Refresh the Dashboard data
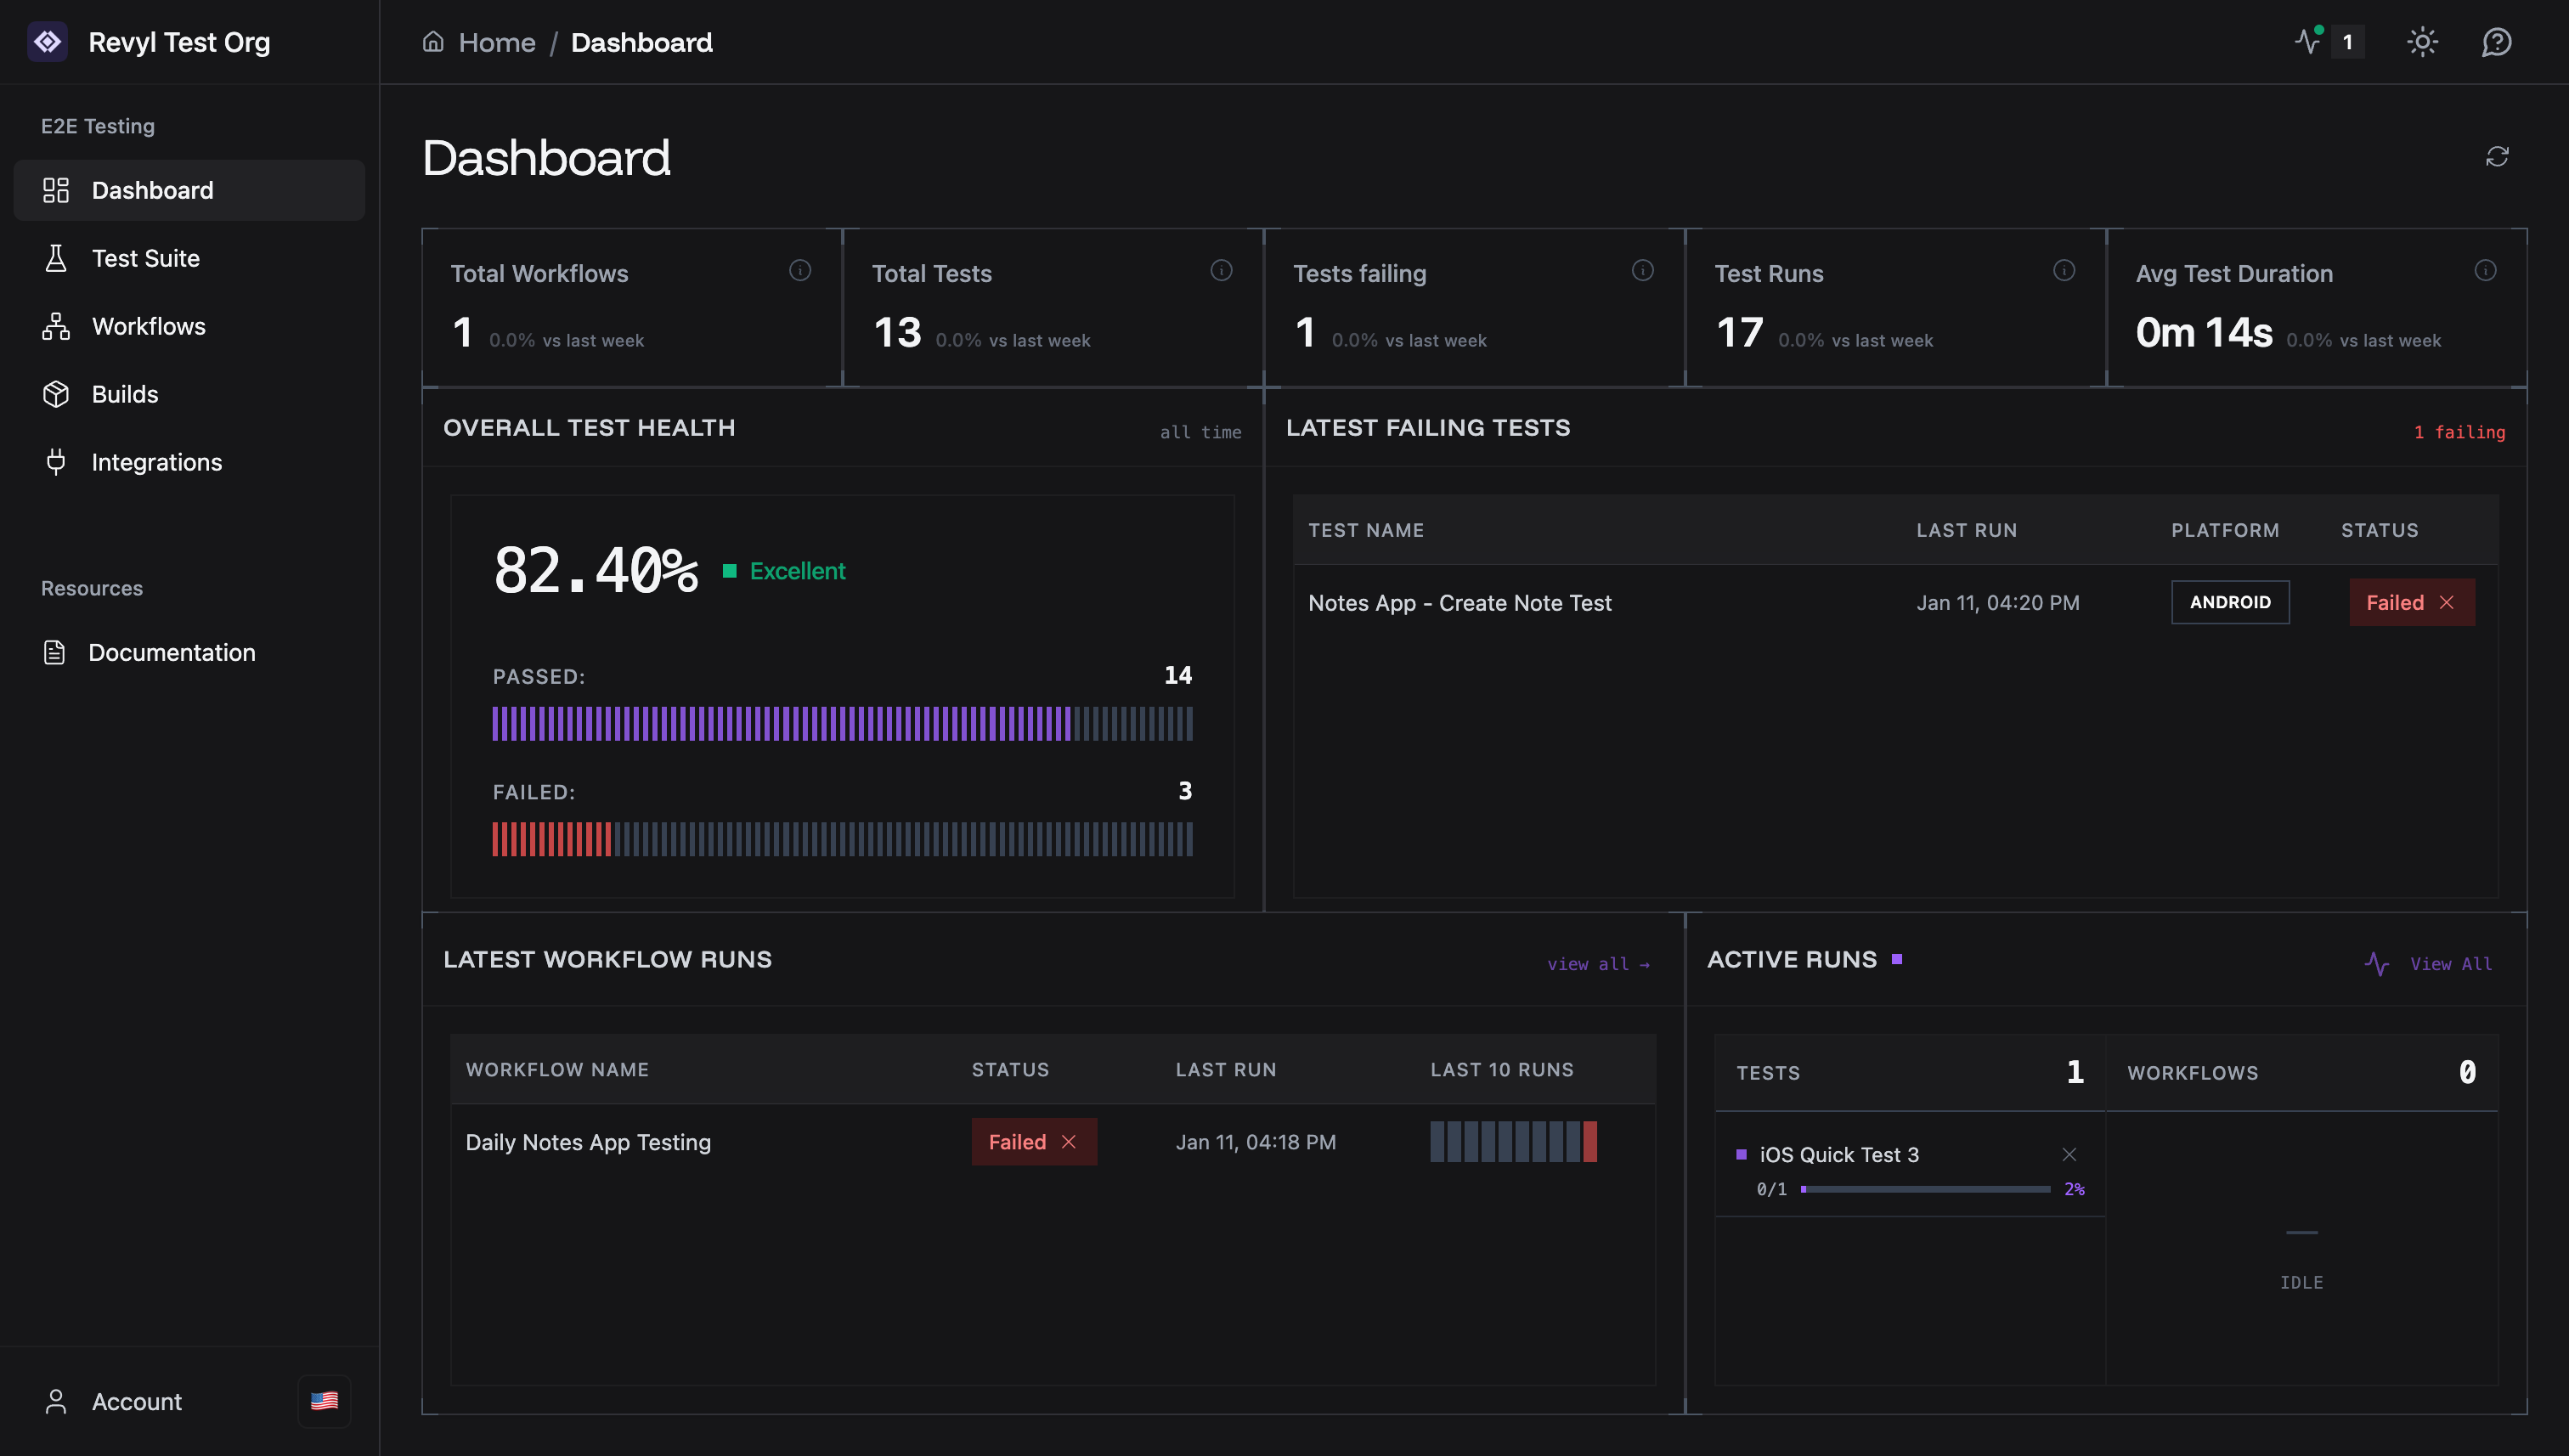 2497,158
